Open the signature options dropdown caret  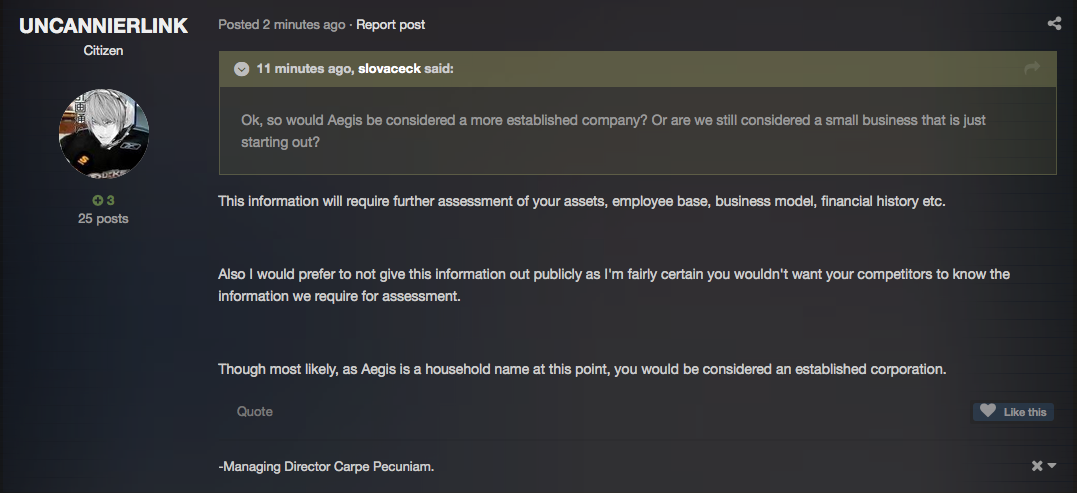[x=1052, y=466]
